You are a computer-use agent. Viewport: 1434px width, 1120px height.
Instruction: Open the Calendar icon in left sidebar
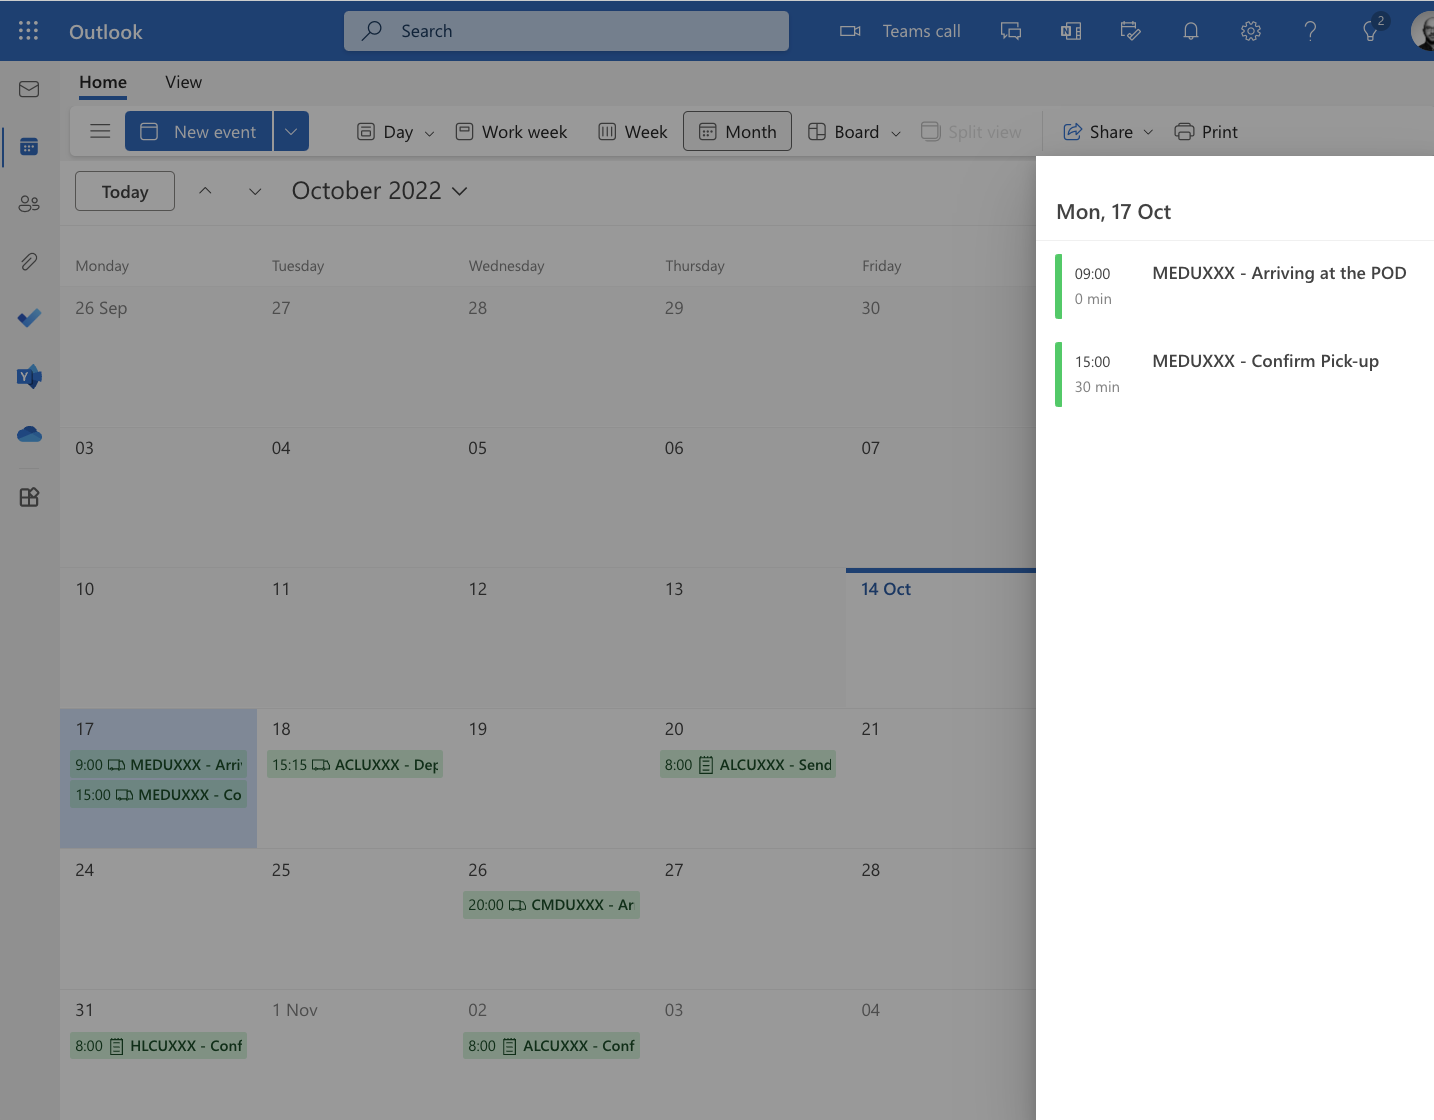click(x=29, y=146)
